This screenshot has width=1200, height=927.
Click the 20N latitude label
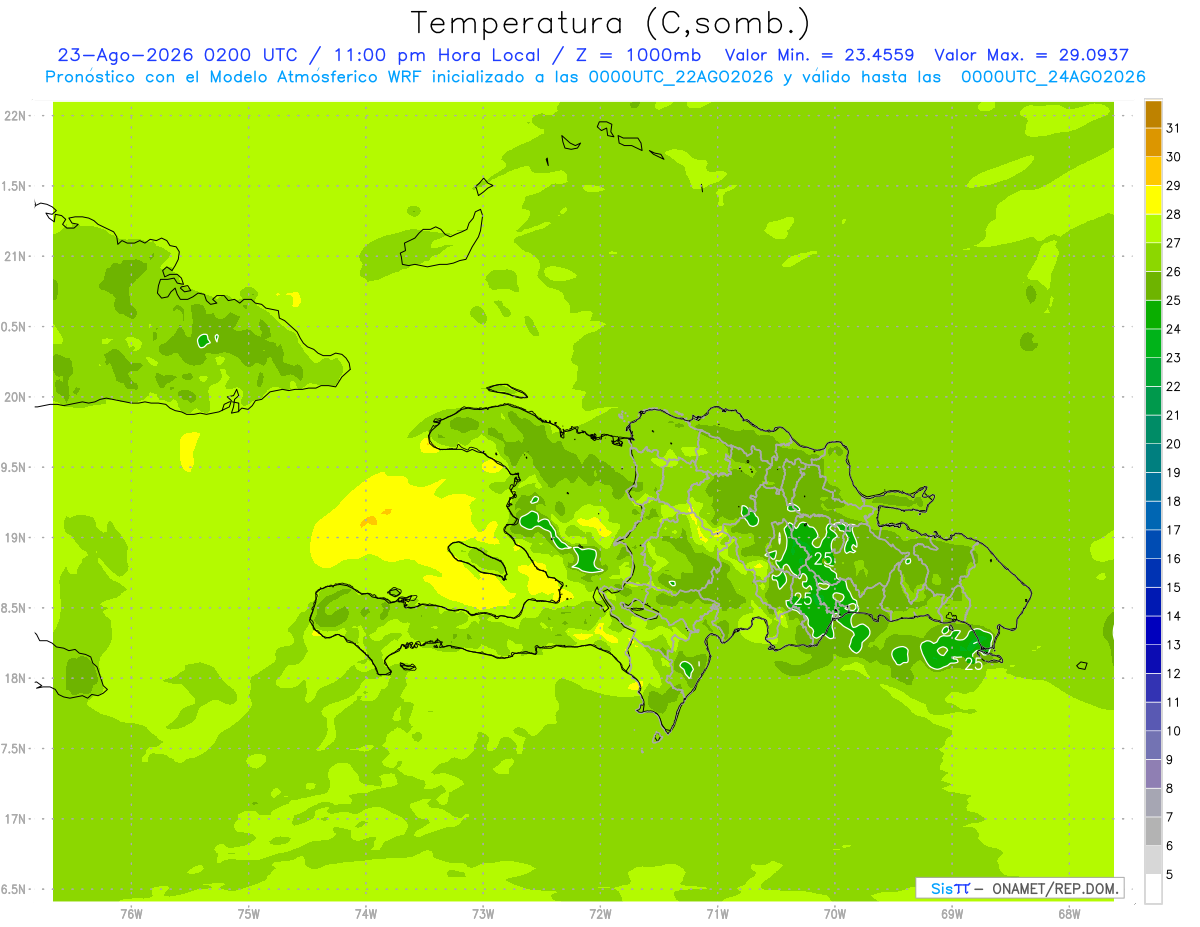(x=16, y=398)
